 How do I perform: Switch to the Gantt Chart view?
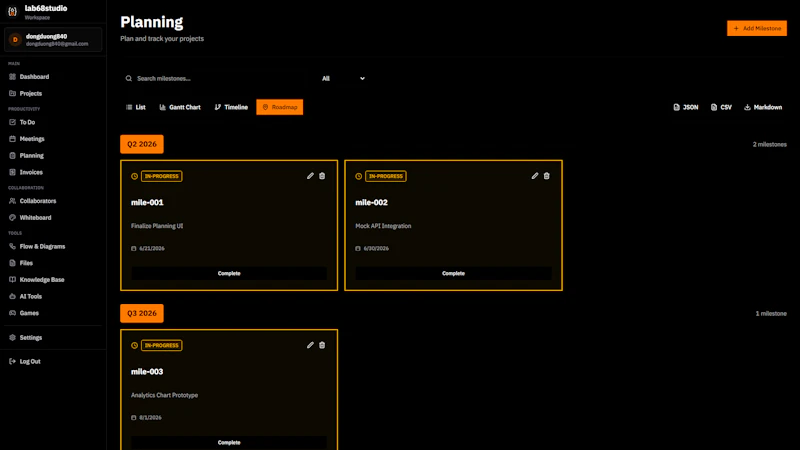(180, 107)
